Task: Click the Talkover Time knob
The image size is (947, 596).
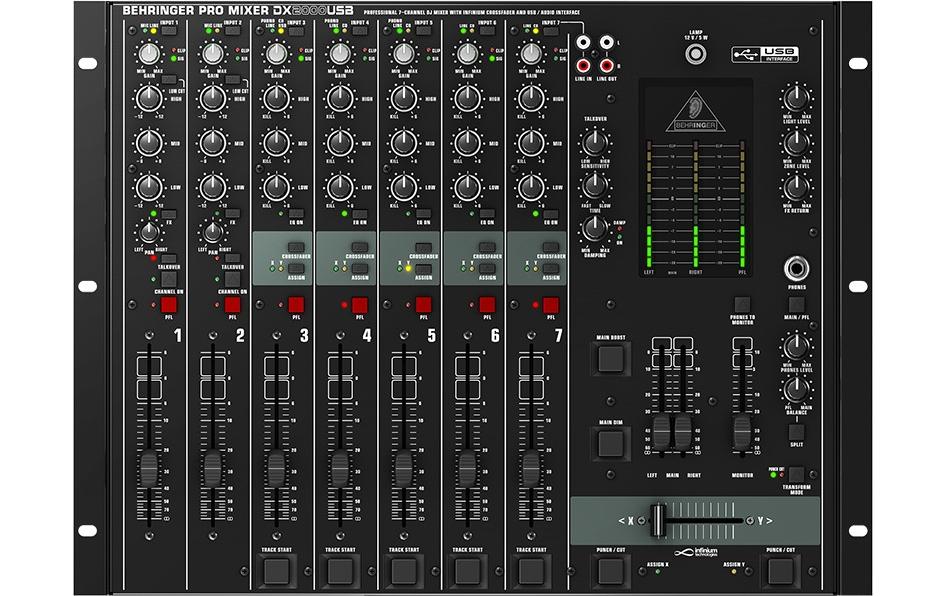Action: [595, 185]
